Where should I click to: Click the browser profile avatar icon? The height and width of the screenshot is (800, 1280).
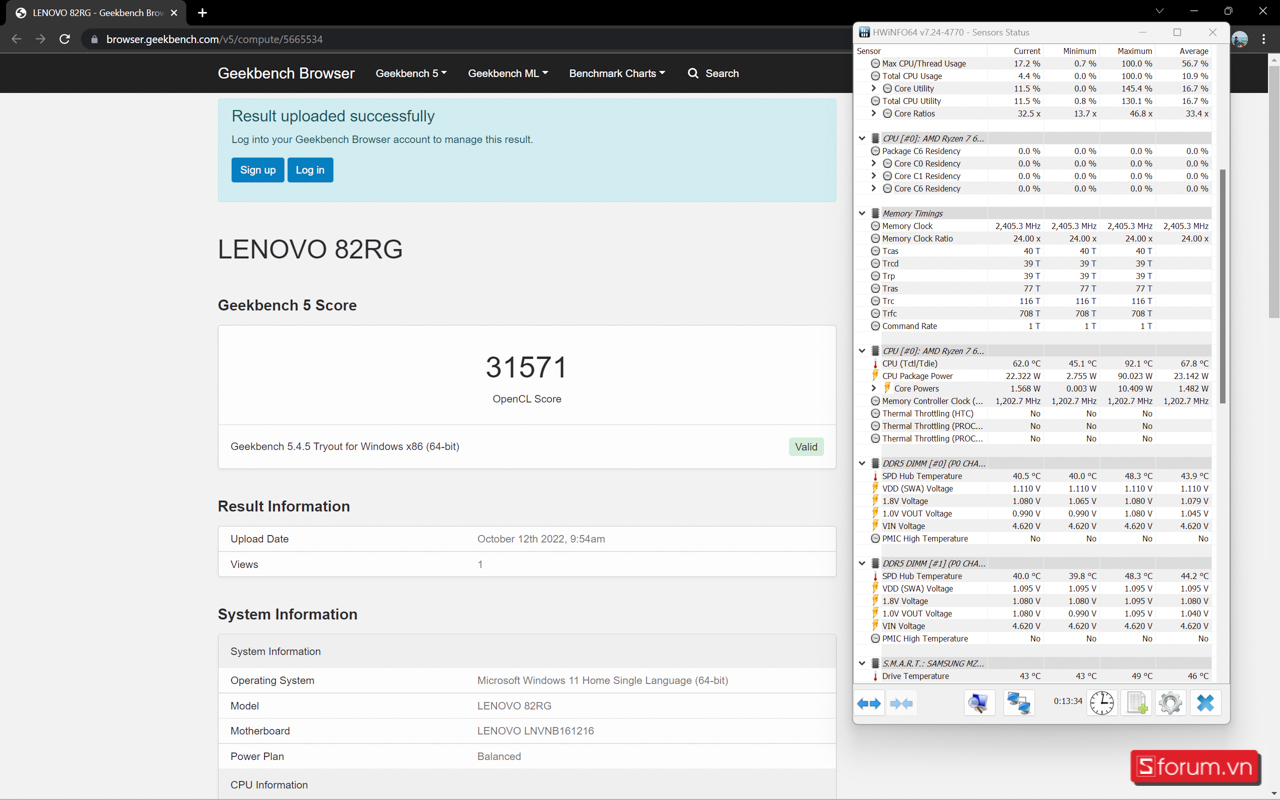tap(1240, 39)
